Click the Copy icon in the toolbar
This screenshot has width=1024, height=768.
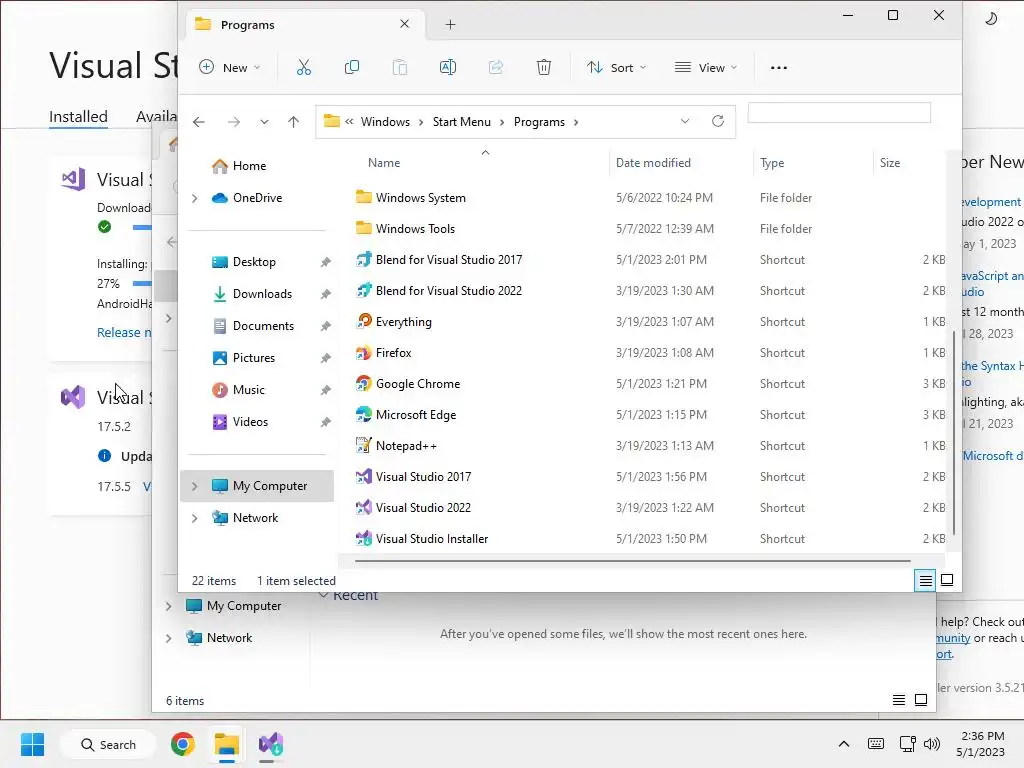pos(351,67)
